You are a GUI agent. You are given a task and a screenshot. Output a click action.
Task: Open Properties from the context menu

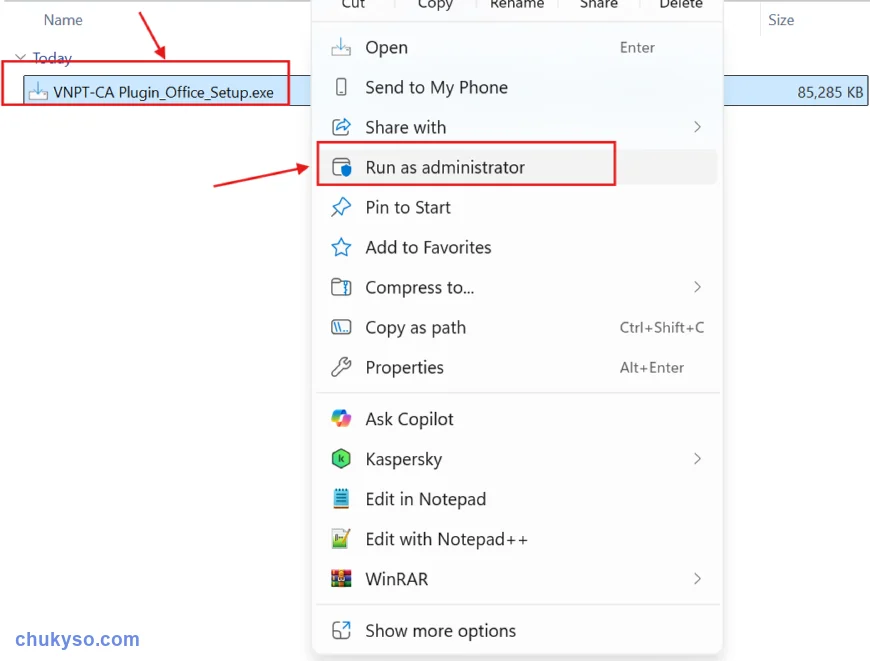click(517, 367)
